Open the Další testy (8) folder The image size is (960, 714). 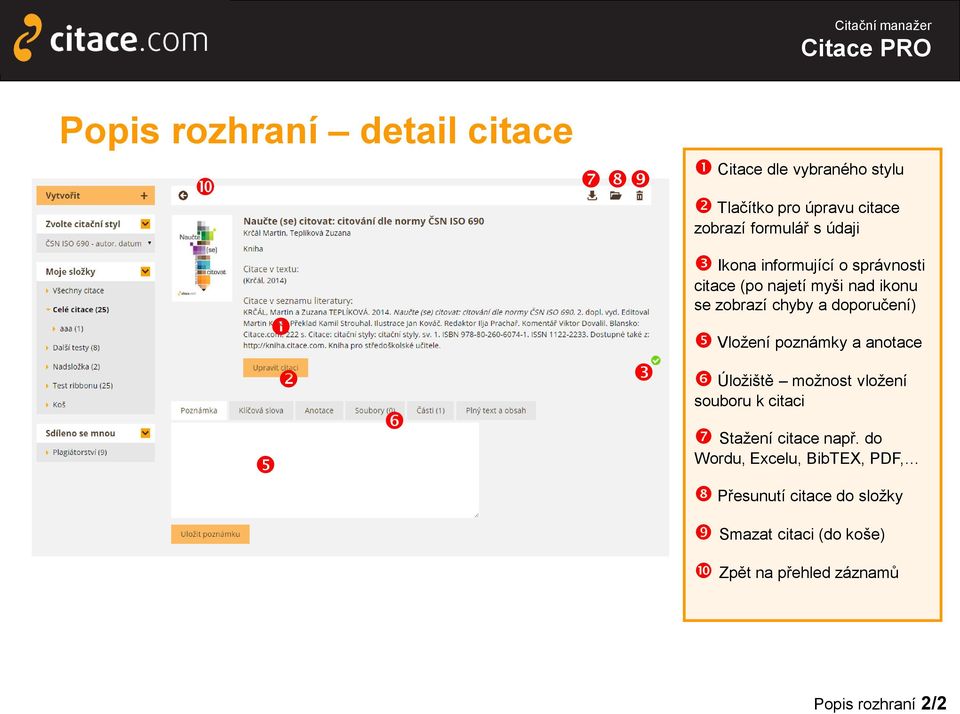pos(76,348)
